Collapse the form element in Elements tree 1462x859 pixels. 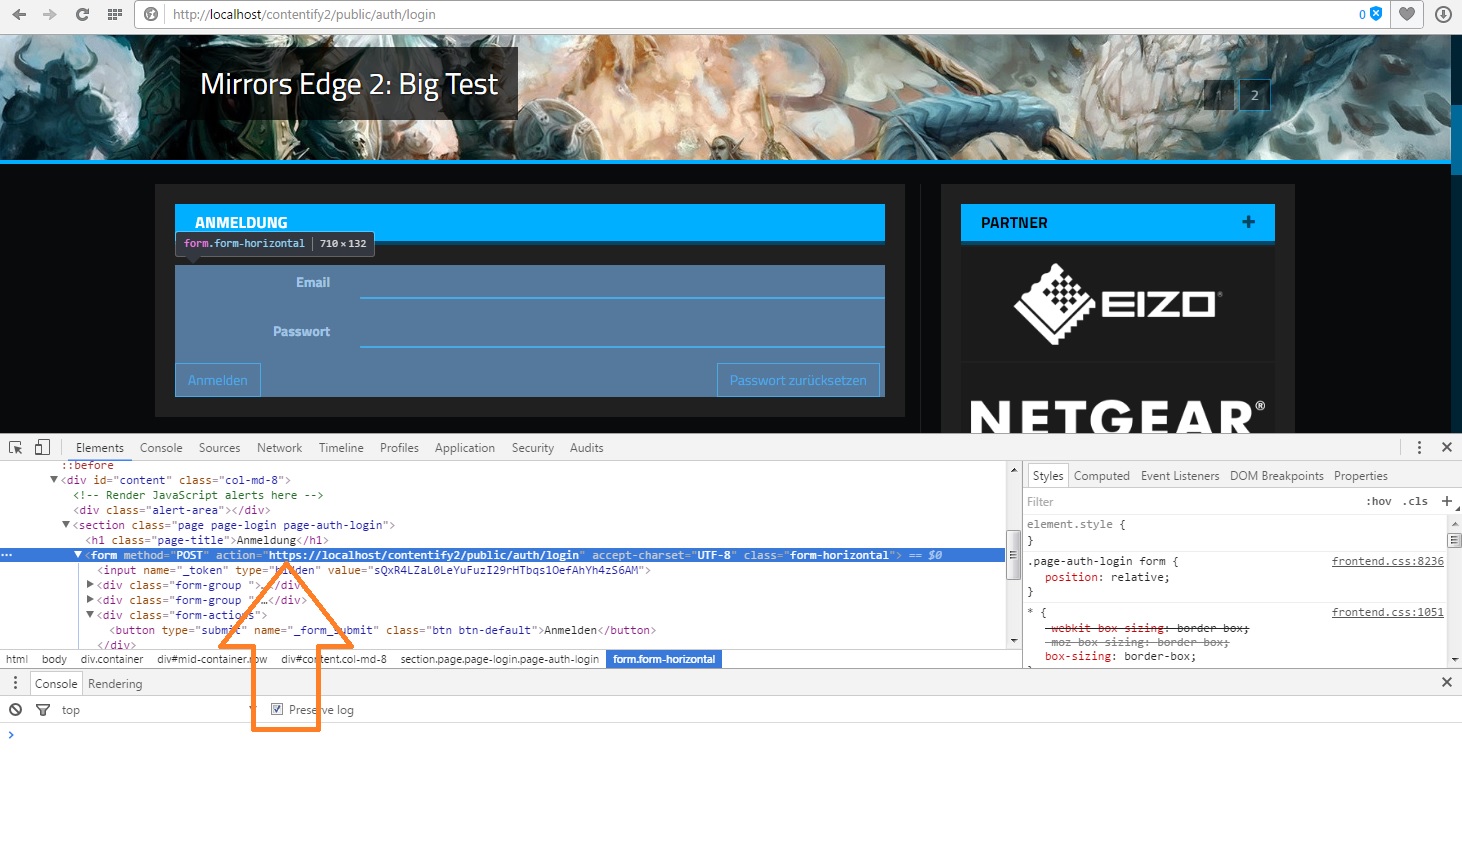point(78,554)
